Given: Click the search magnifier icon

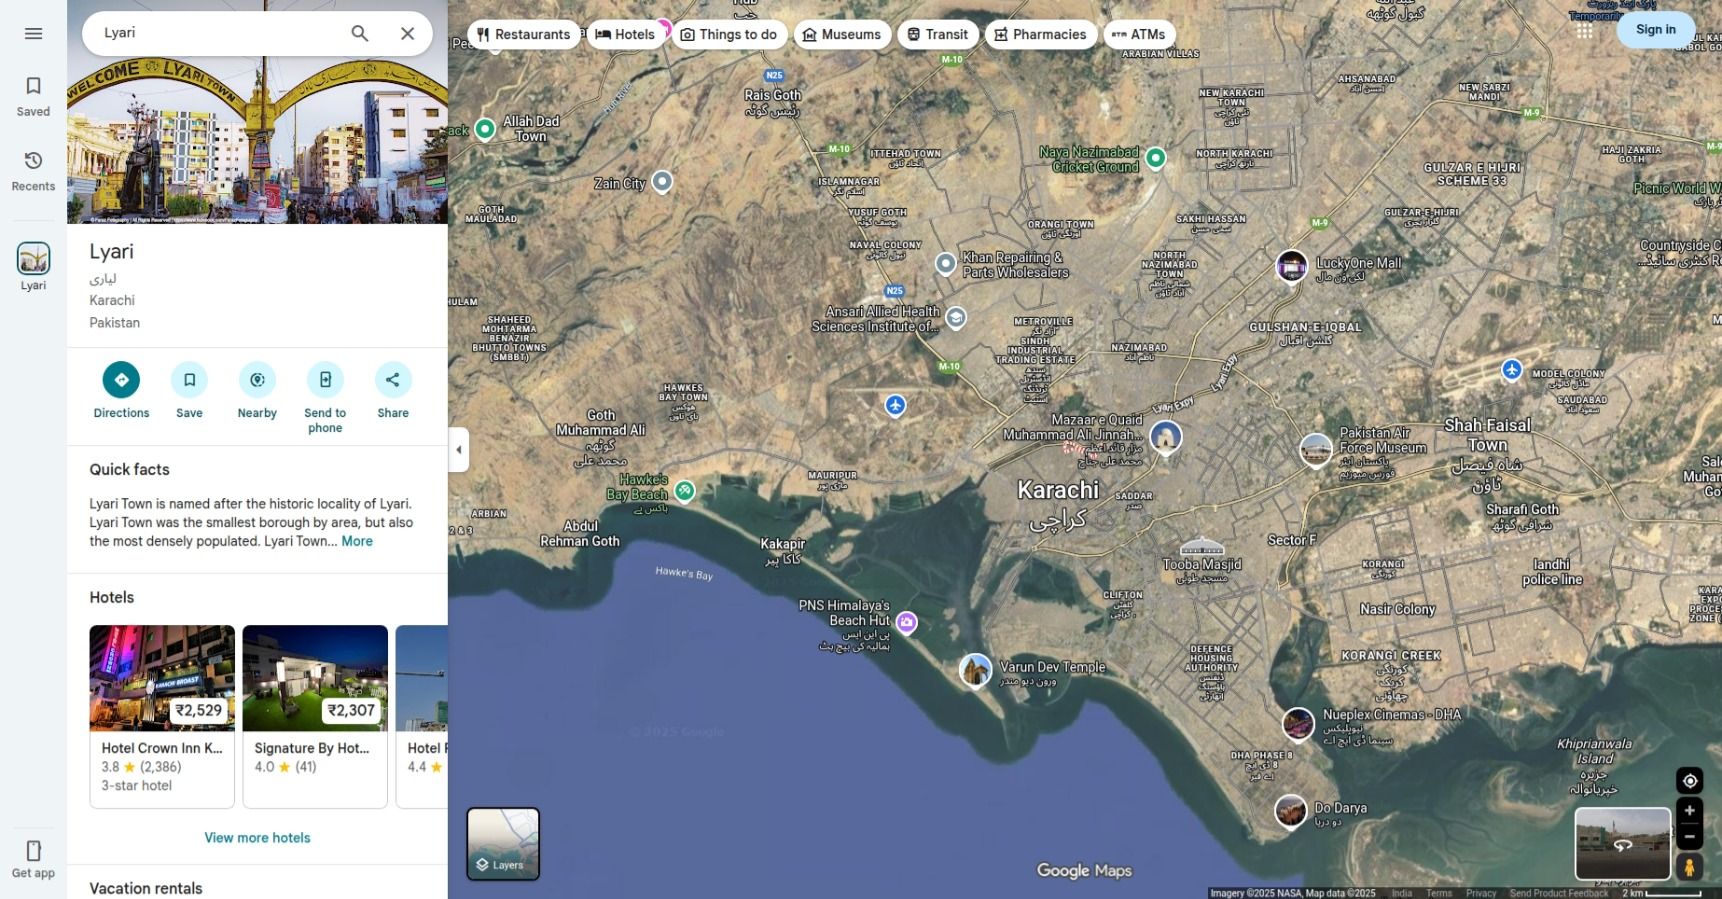Looking at the screenshot, I should point(360,34).
